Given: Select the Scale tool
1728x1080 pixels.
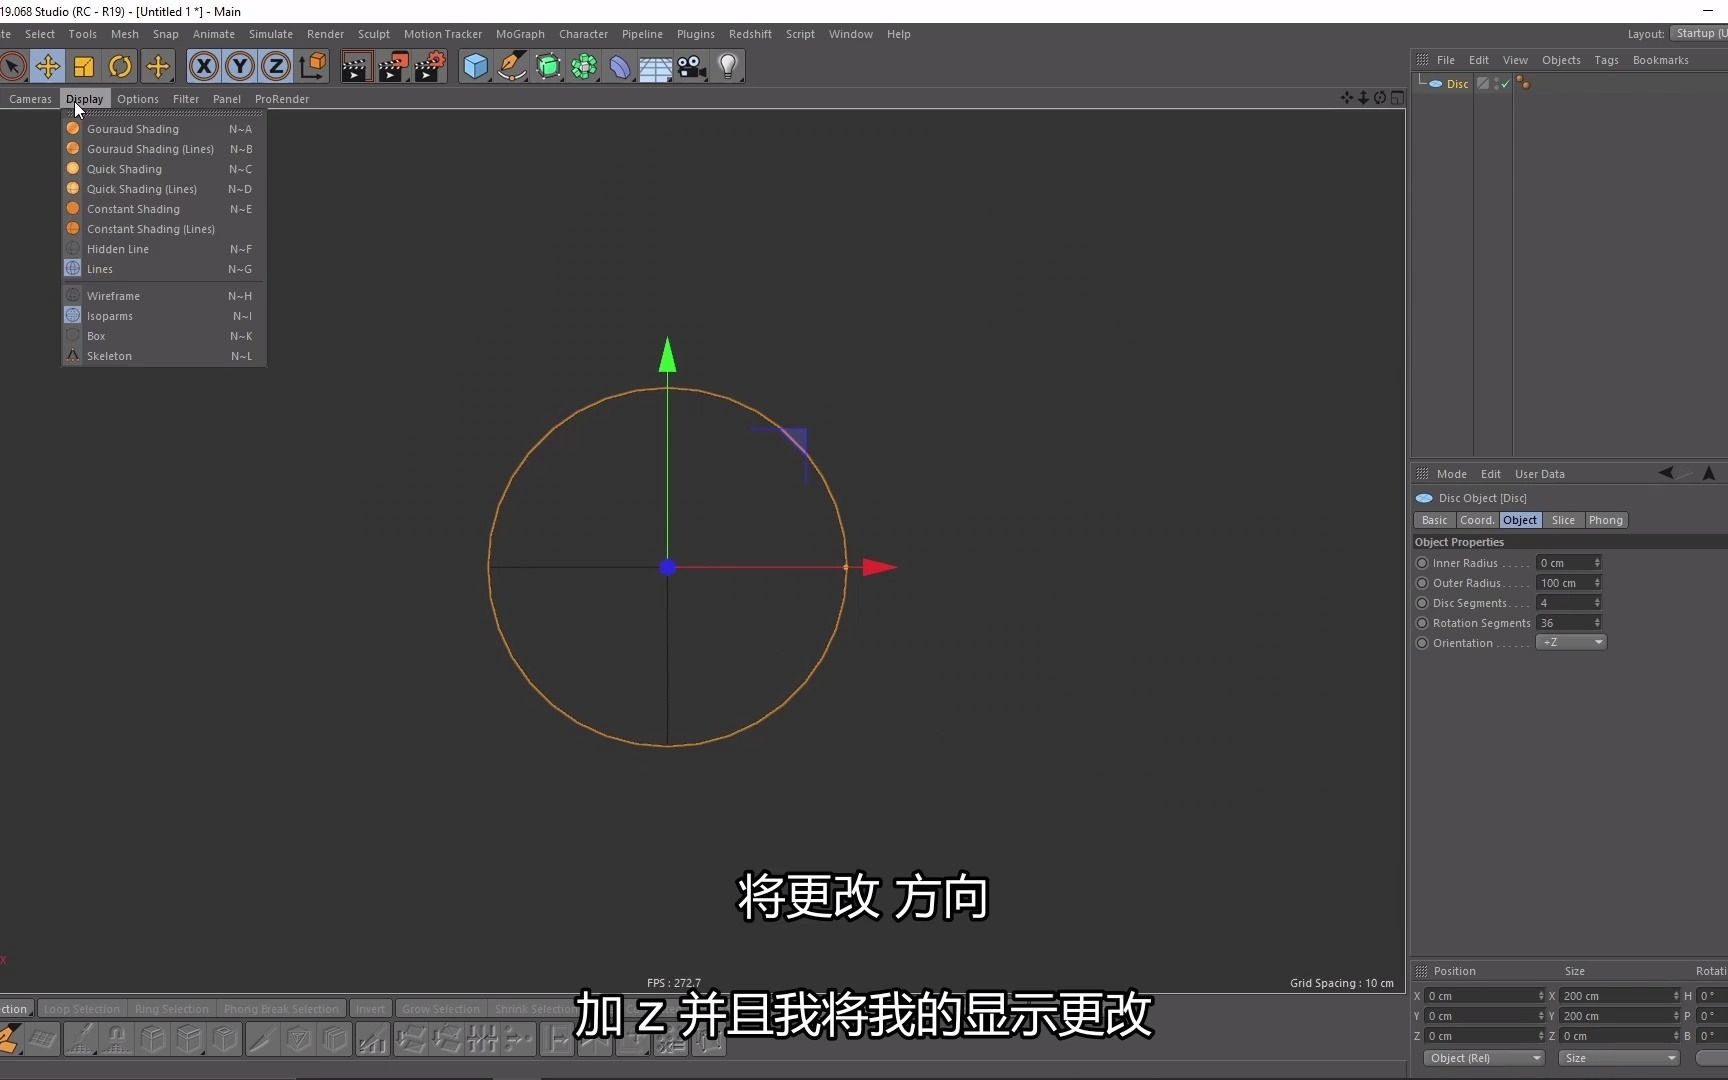Looking at the screenshot, I should (84, 66).
